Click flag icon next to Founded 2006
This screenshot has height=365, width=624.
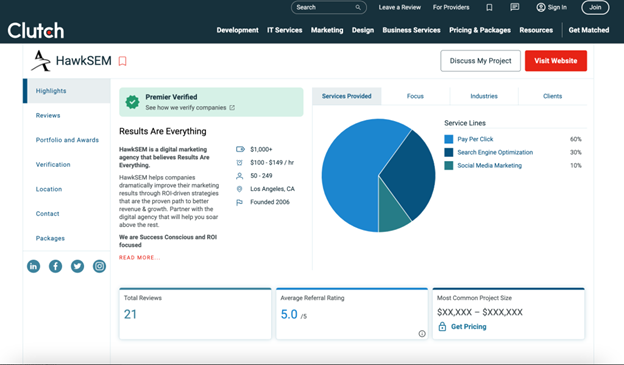coord(239,202)
